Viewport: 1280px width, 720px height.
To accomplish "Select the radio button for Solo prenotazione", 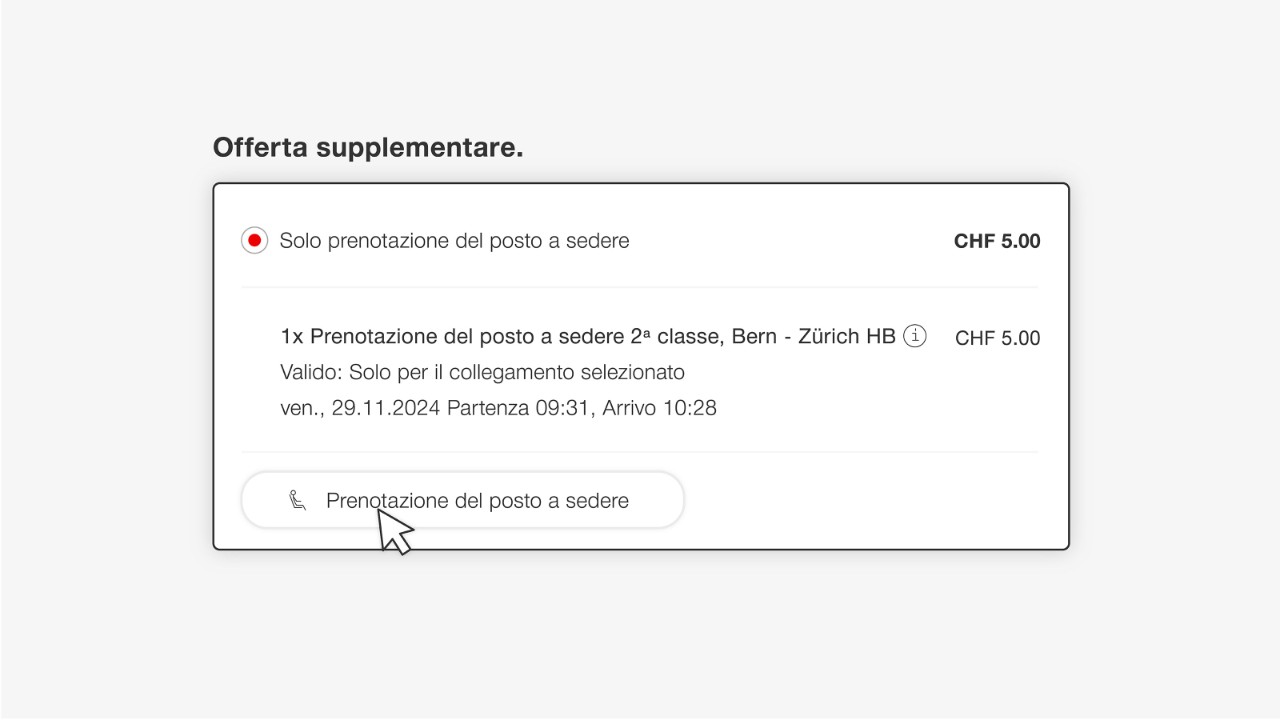I will coord(254,240).
